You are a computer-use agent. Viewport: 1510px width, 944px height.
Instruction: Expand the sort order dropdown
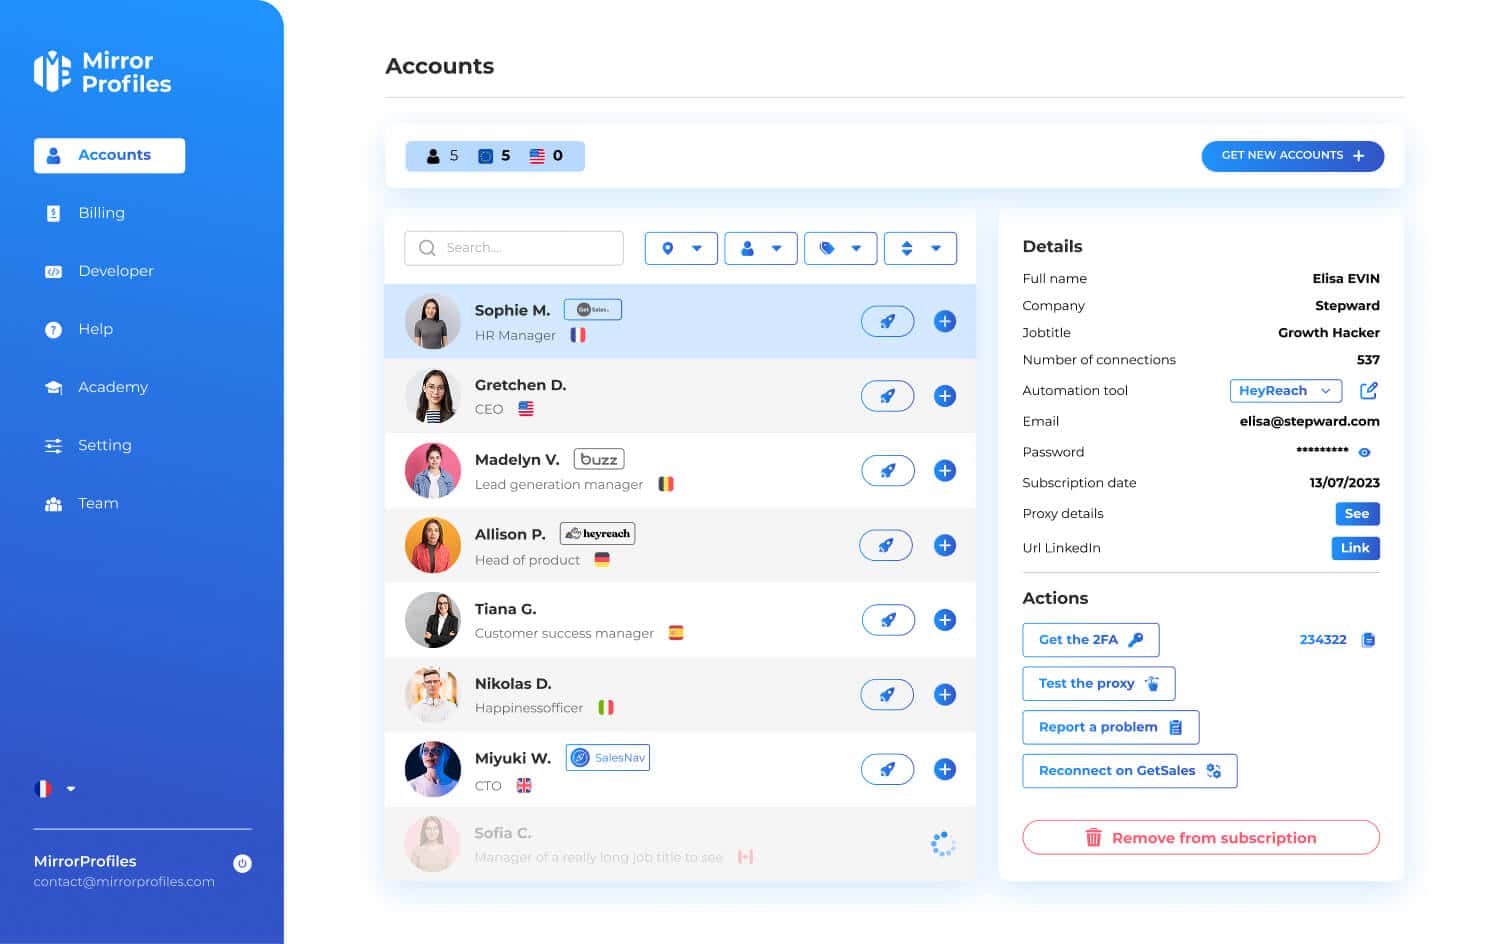[x=920, y=248]
